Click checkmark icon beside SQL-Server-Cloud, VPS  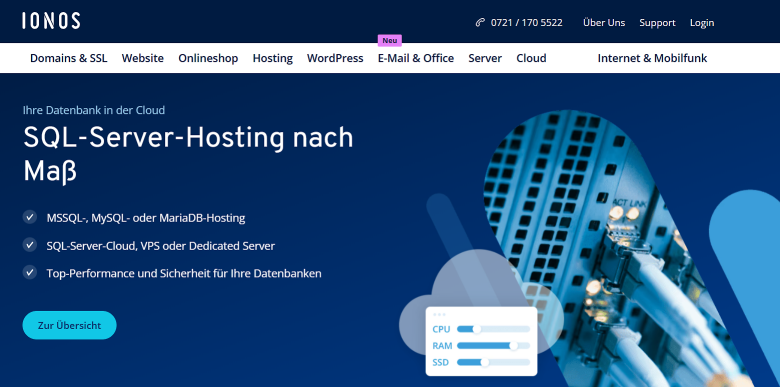(x=30, y=245)
